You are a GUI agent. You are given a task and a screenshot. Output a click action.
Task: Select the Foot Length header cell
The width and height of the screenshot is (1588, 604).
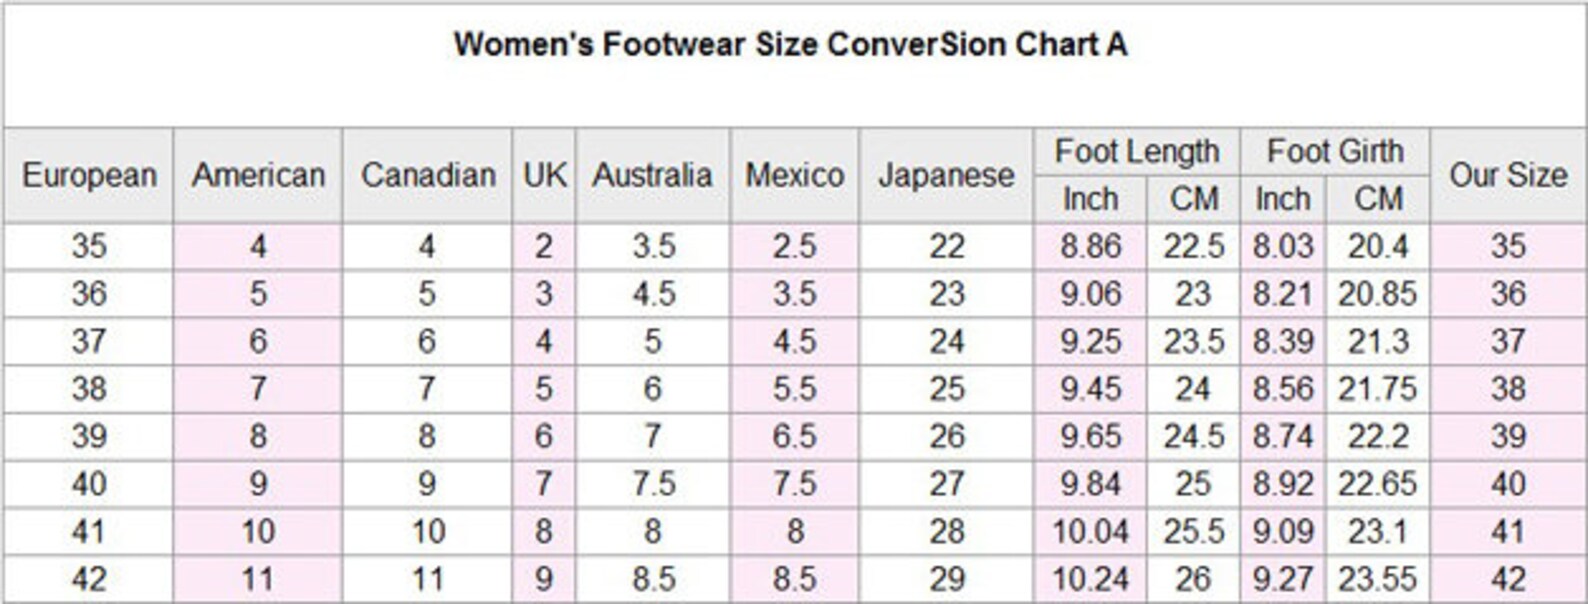coord(1137,152)
